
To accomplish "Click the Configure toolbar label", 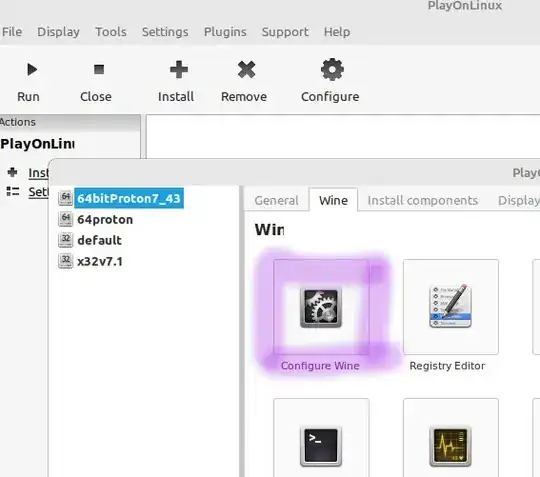I will click(x=330, y=97).
